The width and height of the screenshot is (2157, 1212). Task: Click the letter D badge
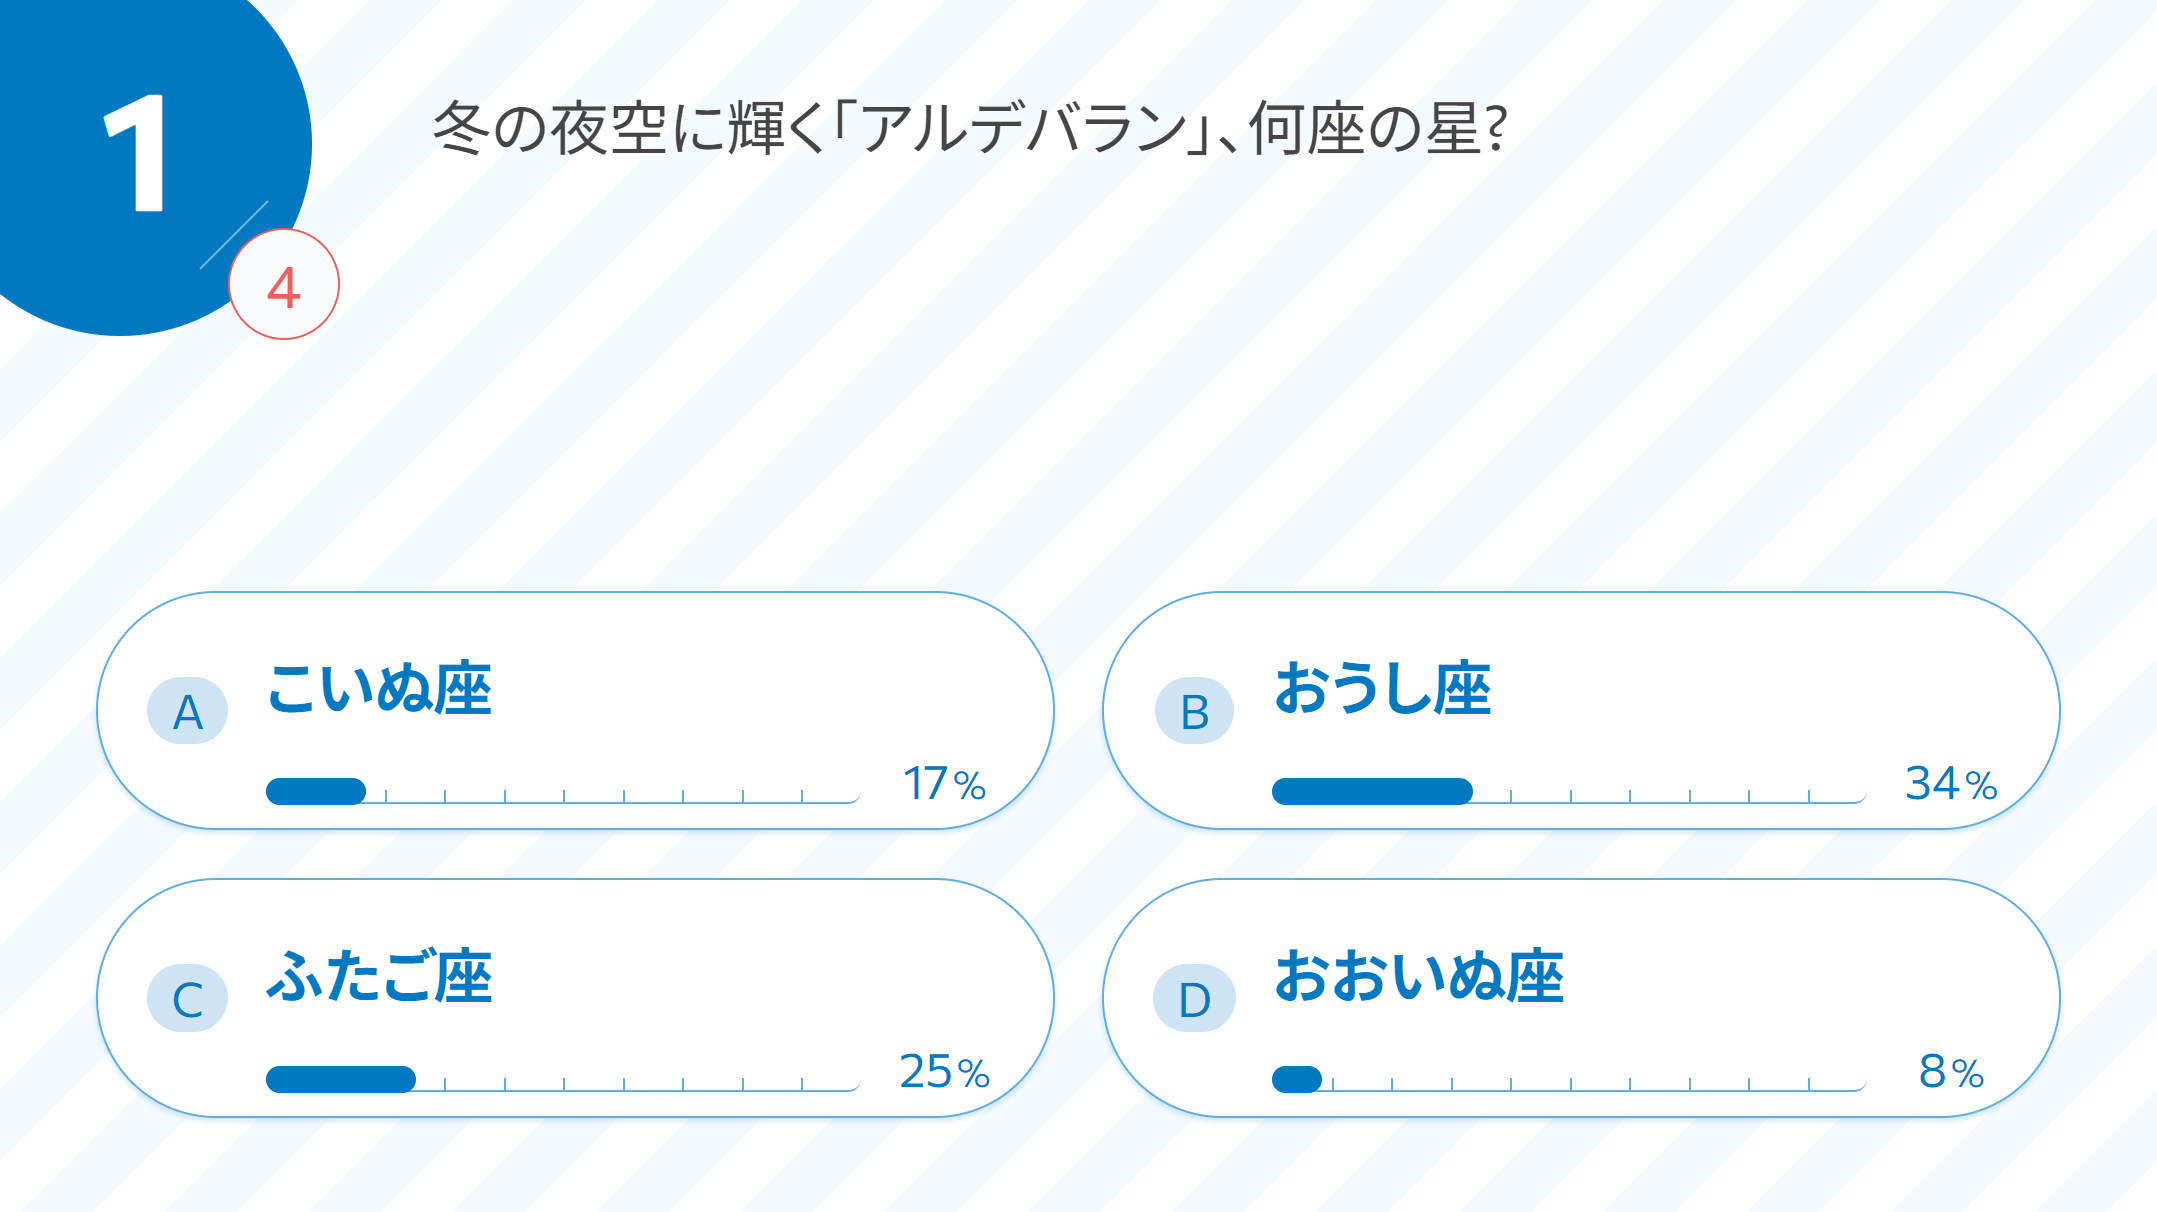coord(1194,998)
